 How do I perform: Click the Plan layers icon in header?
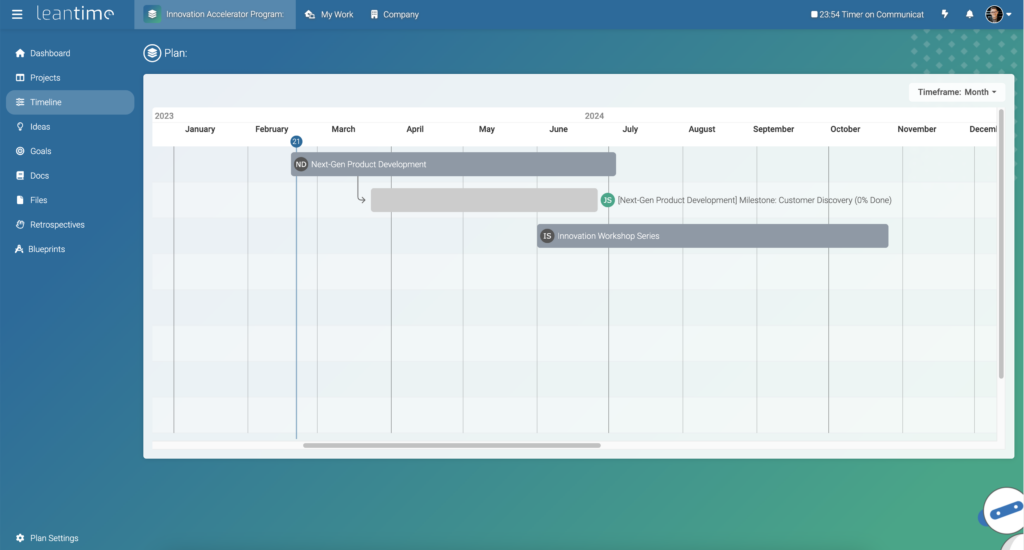pyautogui.click(x=152, y=53)
